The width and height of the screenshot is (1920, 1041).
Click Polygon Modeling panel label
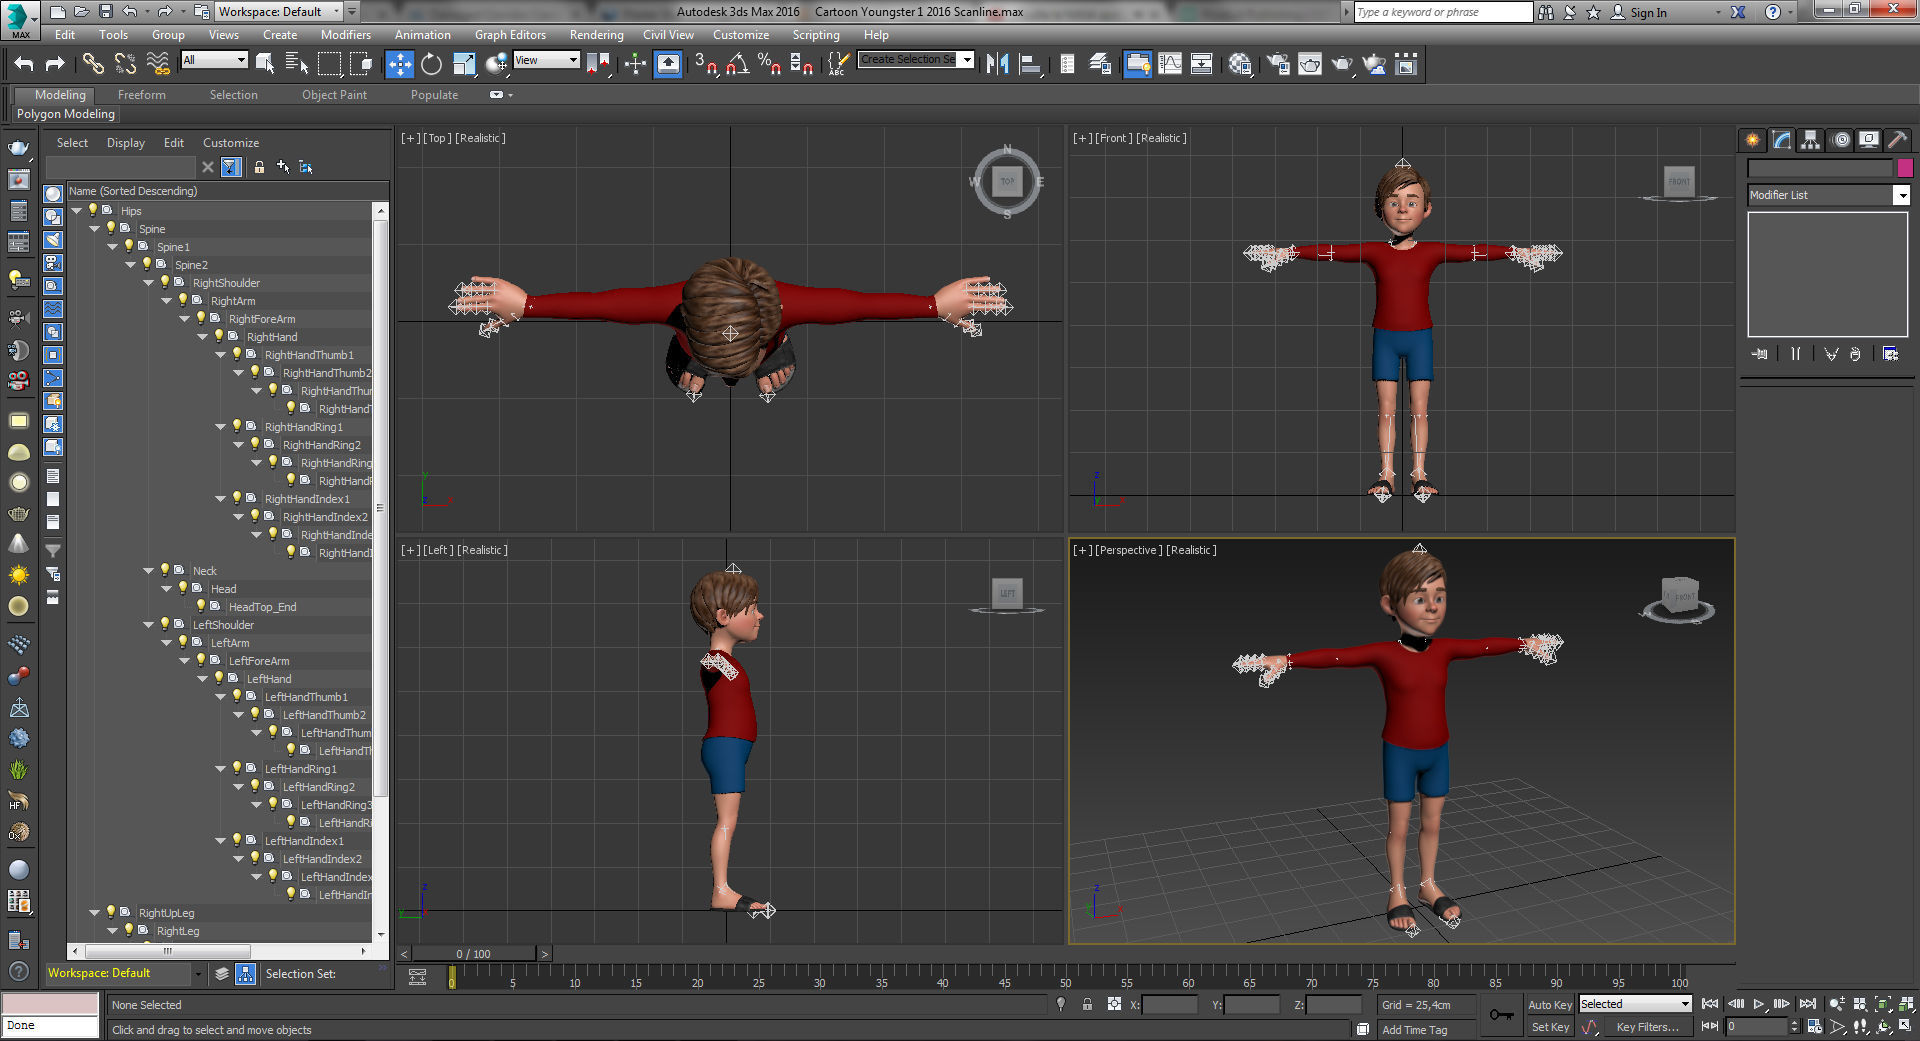tap(66, 114)
